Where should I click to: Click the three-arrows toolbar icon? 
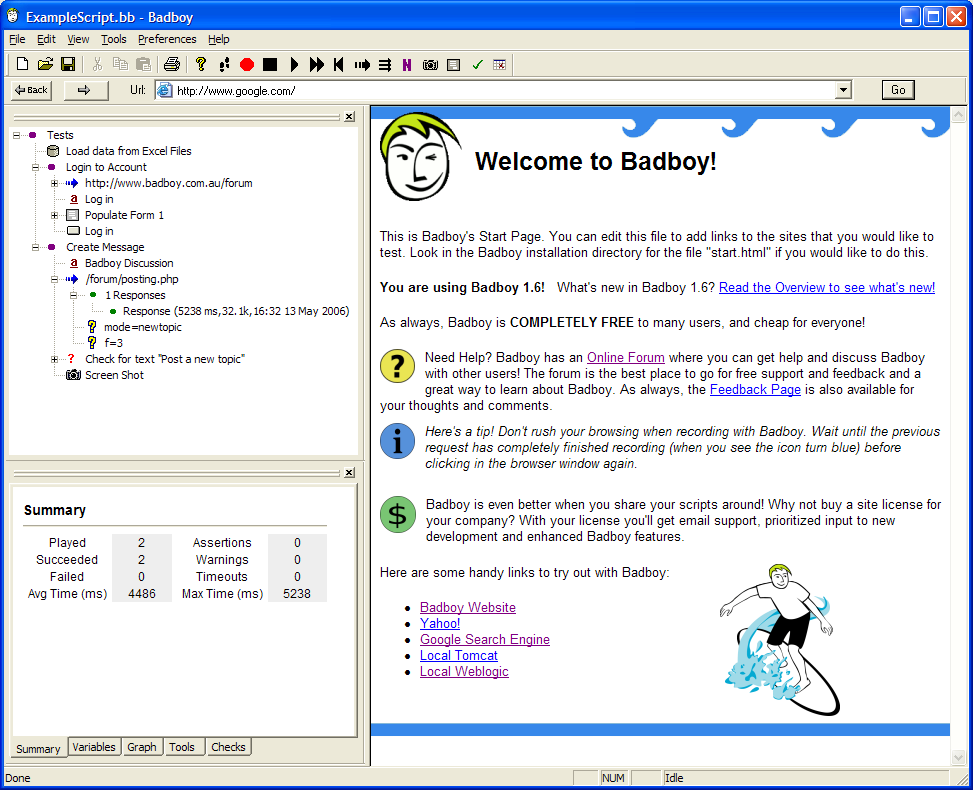[385, 65]
